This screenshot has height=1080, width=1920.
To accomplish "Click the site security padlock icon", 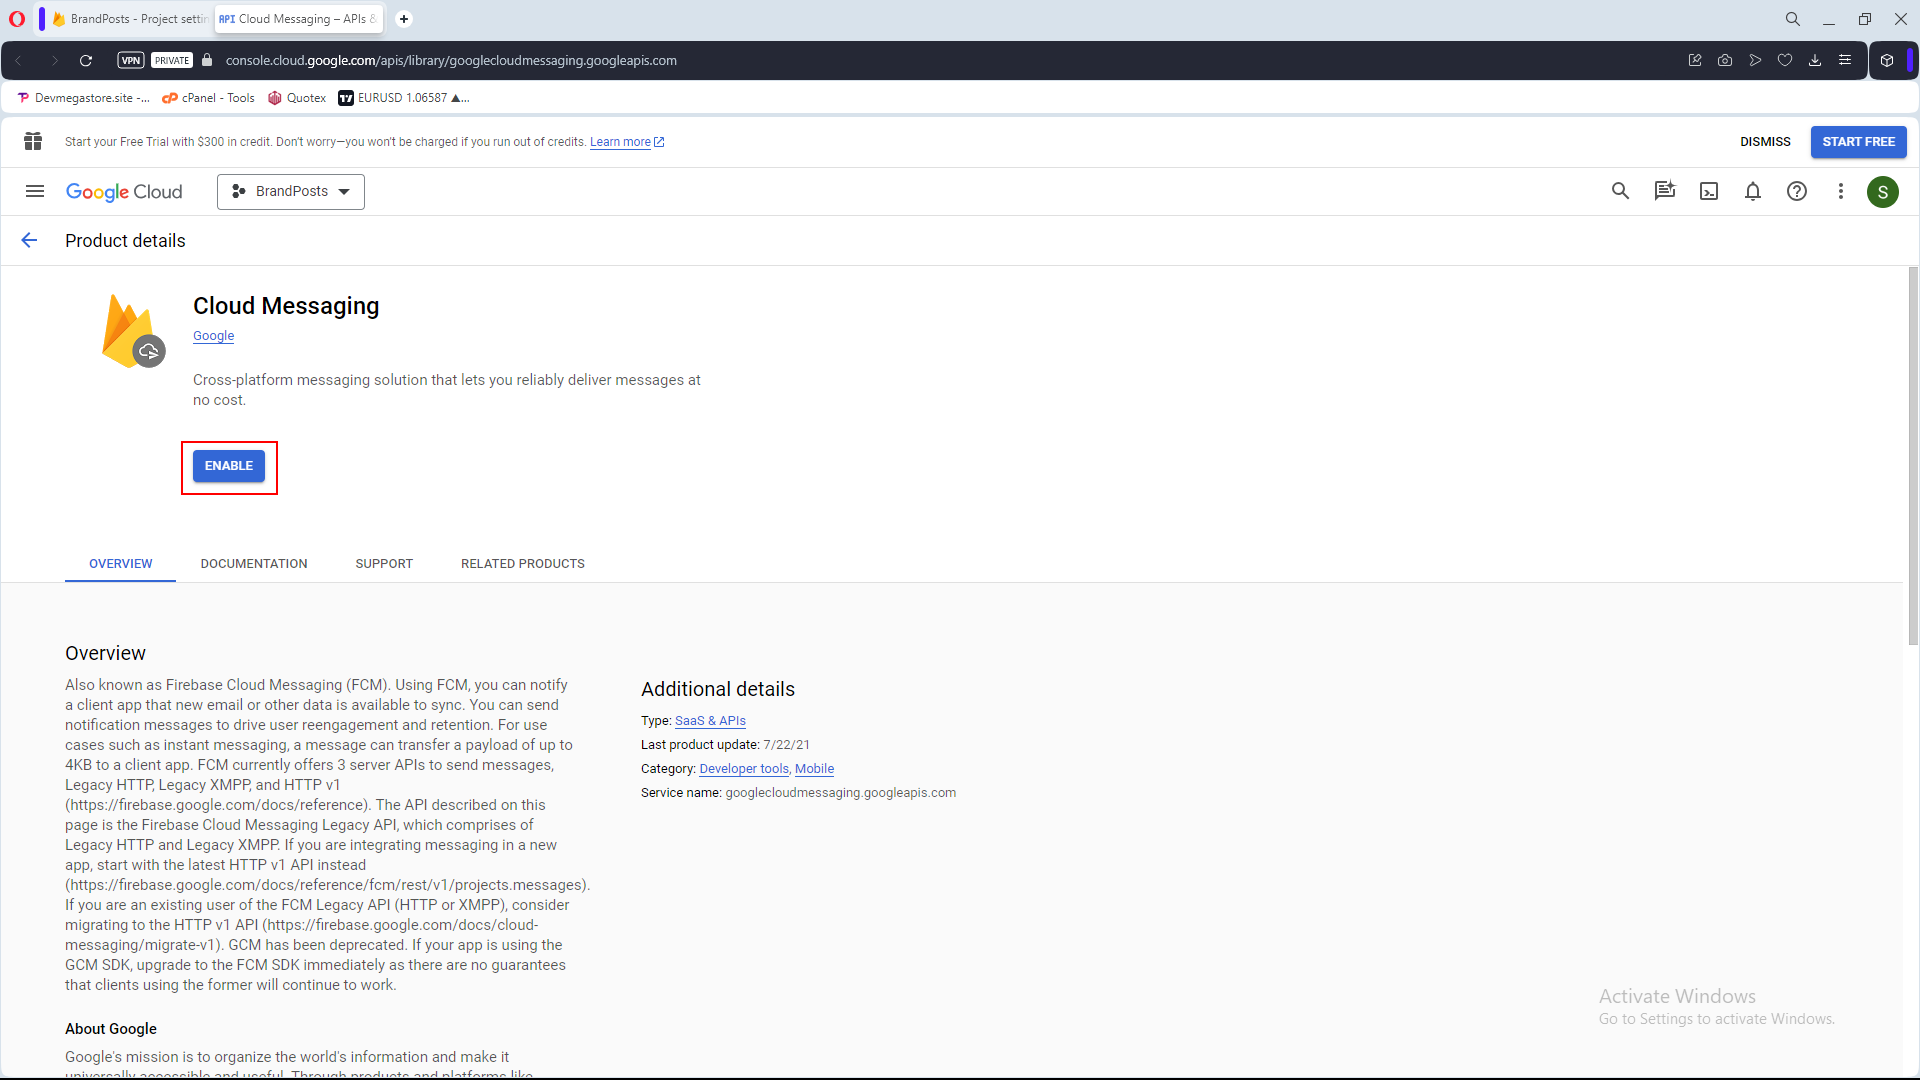I will coord(207,61).
